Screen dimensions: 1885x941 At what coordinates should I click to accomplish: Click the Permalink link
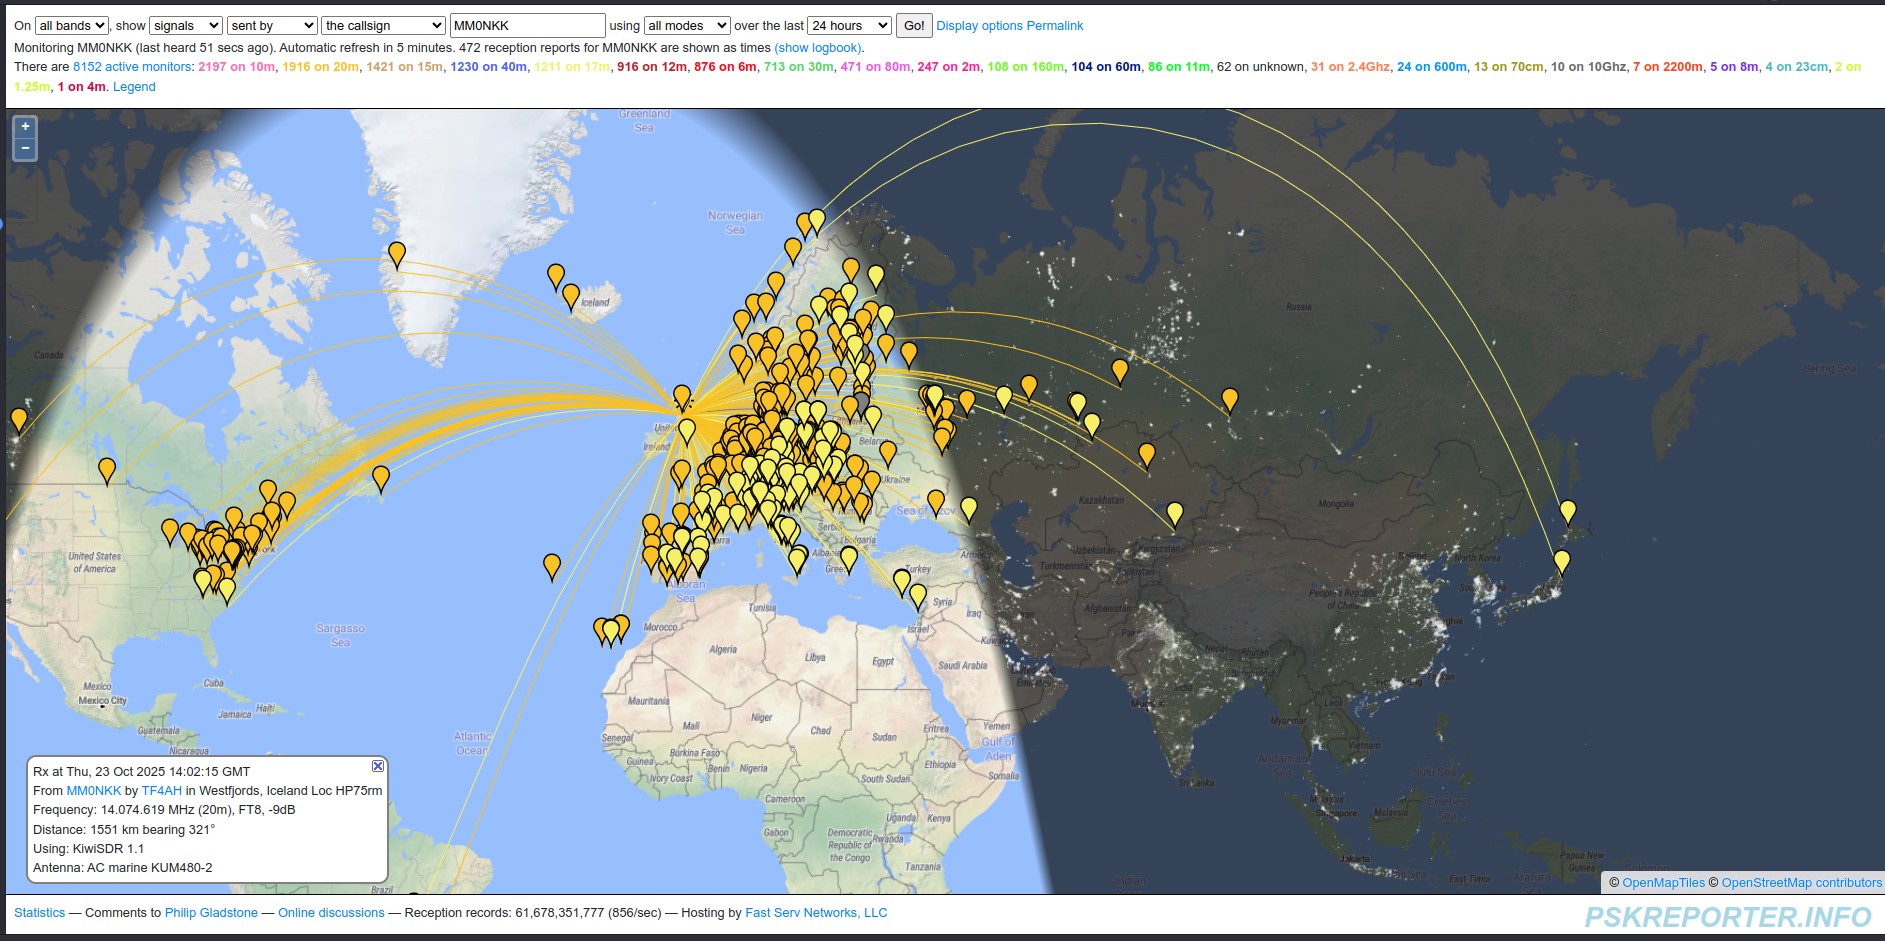[x=1055, y=26]
